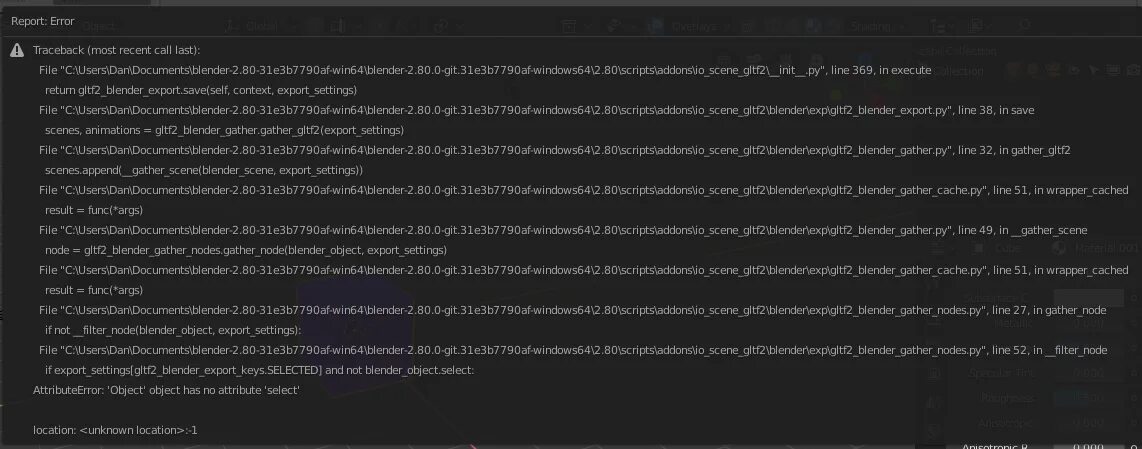
Task: Click the Anisotropic R value slider
Action: pyautogui.click(x=1089, y=446)
